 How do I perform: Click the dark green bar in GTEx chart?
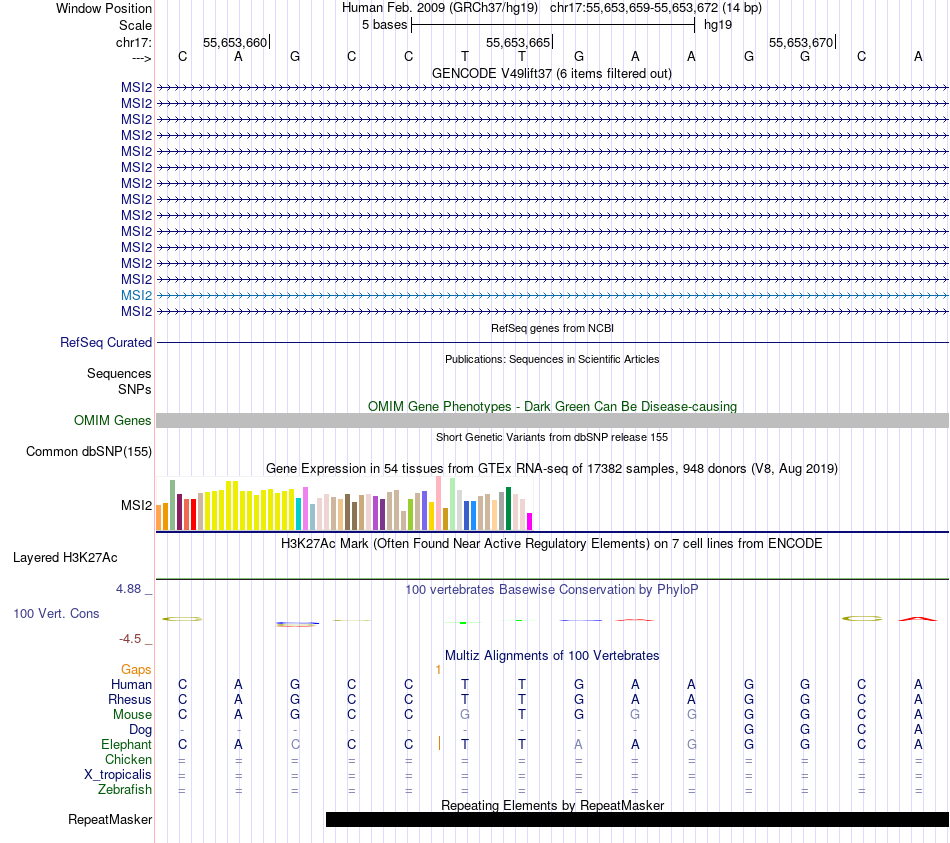click(508, 508)
